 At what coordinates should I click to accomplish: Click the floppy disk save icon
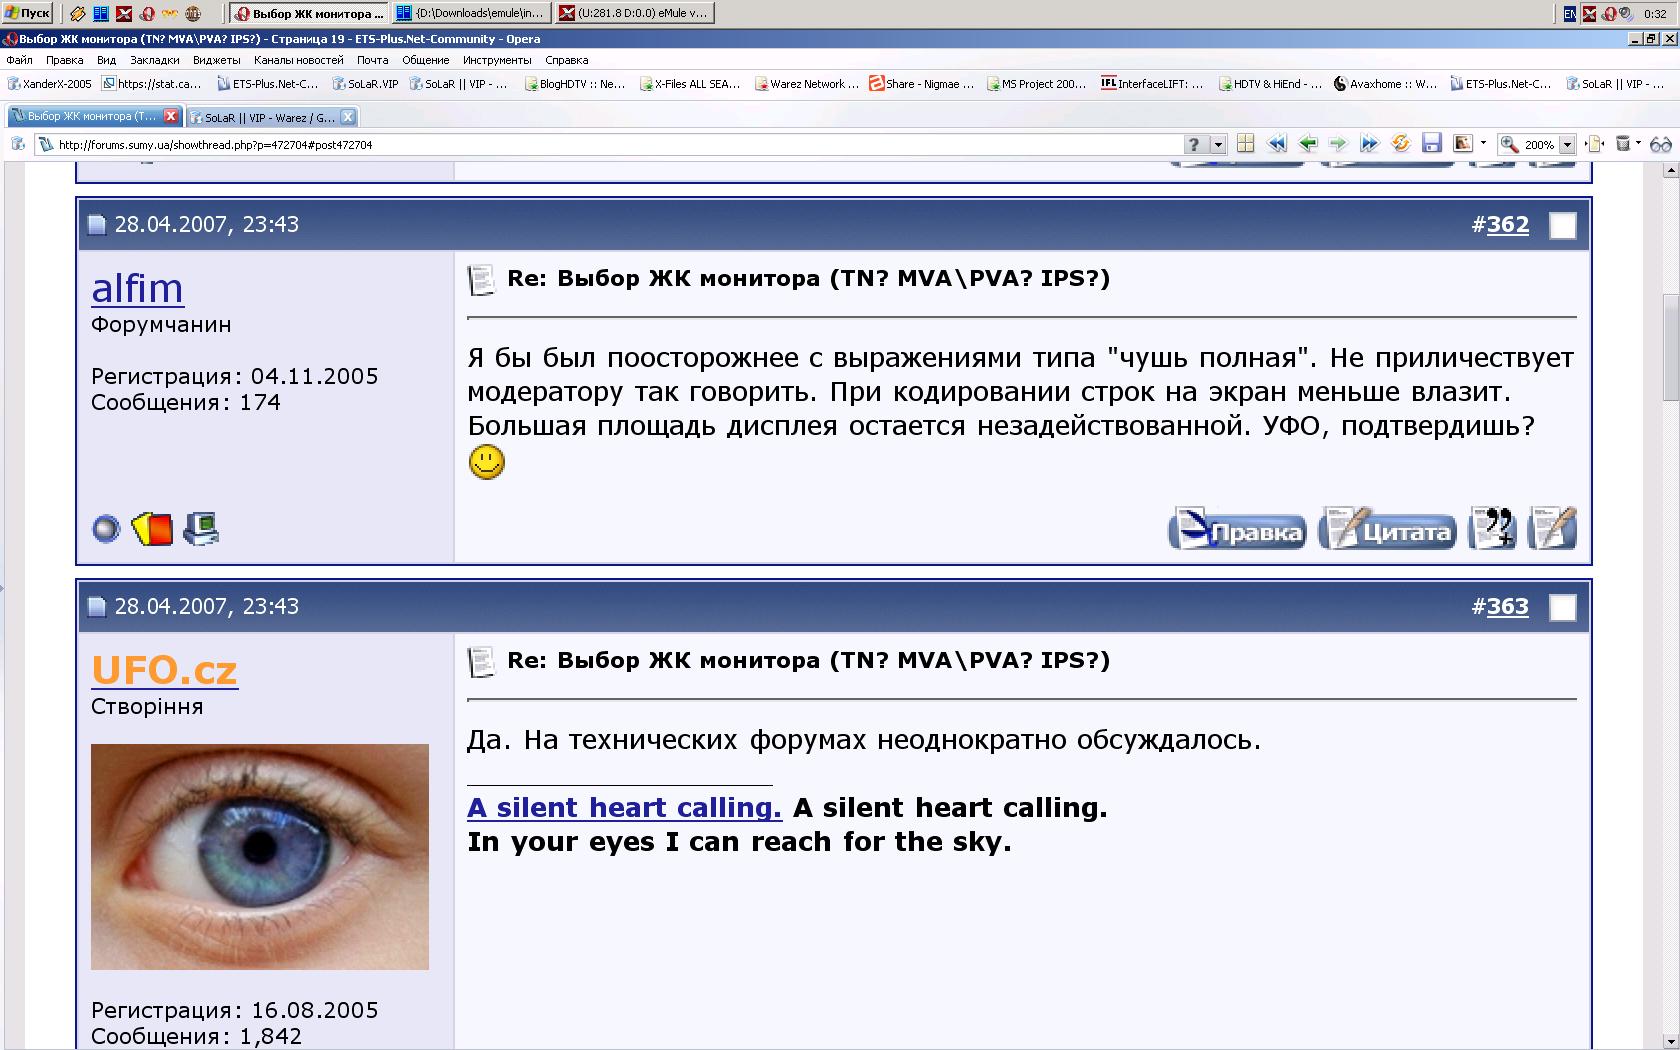pos(1431,144)
